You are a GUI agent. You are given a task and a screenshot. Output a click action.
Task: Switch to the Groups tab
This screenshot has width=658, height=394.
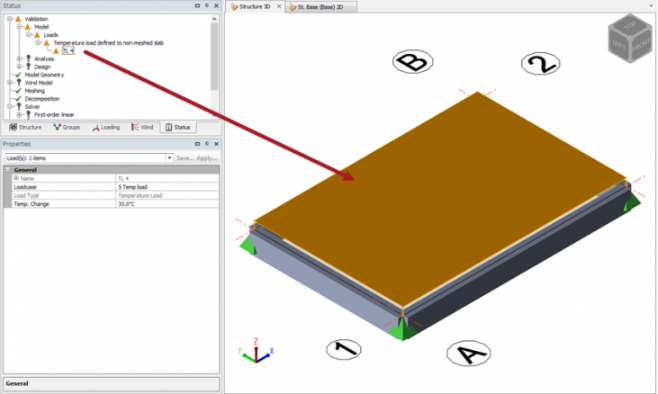coord(66,127)
